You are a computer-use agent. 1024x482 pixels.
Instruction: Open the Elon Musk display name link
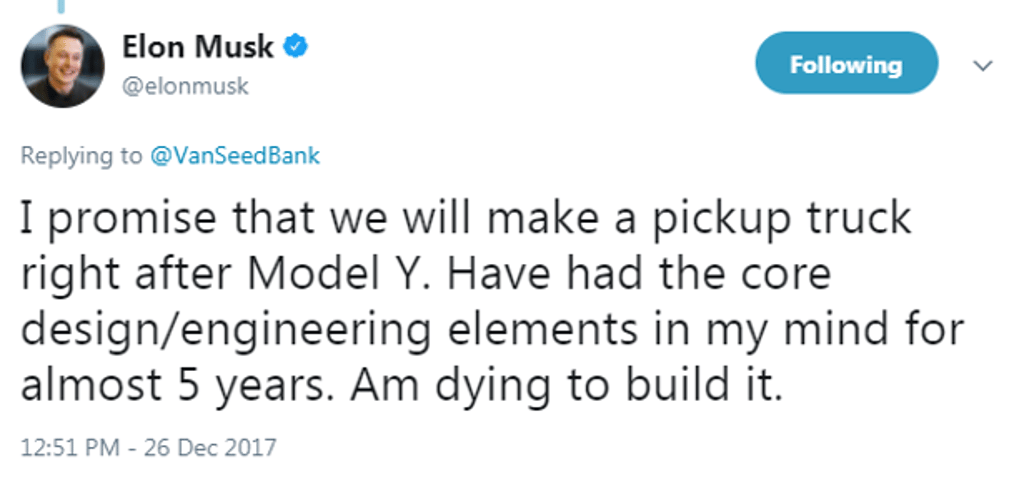point(199,45)
